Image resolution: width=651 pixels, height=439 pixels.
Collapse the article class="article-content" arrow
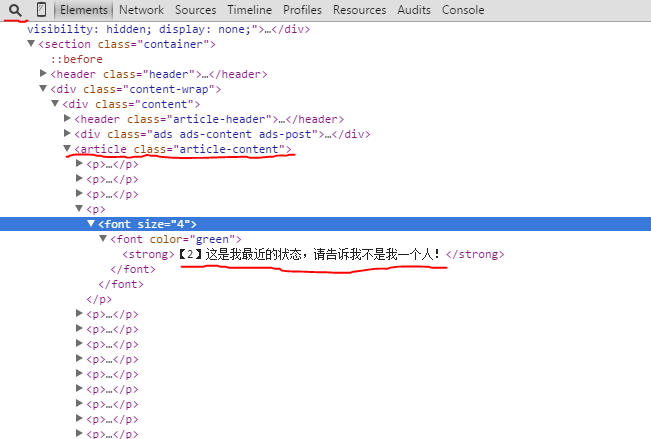tap(67, 148)
